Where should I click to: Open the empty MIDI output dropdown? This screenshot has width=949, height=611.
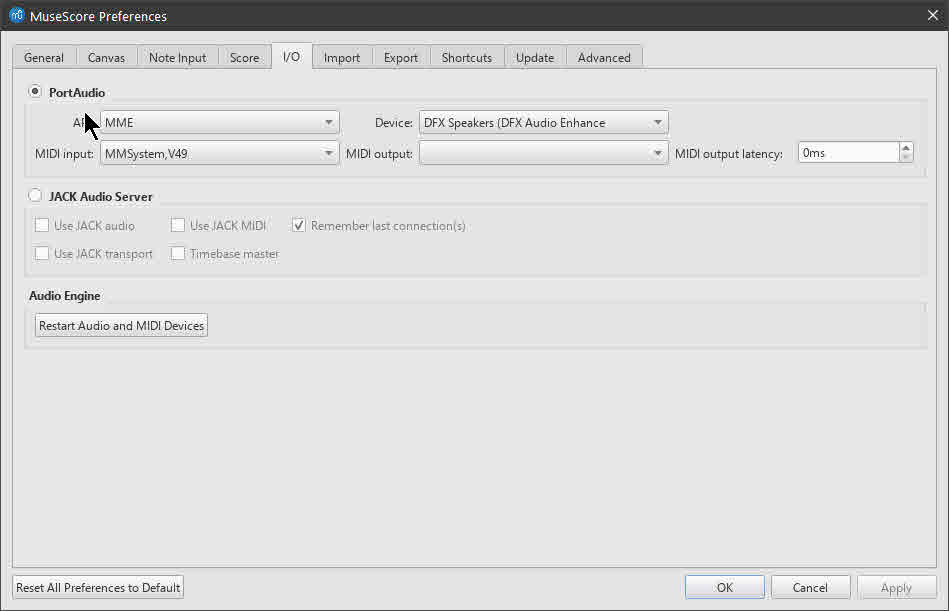(543, 153)
